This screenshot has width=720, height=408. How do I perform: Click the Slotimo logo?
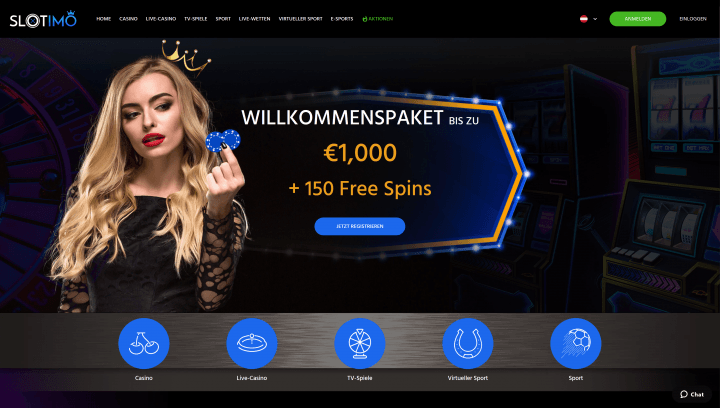pos(43,19)
